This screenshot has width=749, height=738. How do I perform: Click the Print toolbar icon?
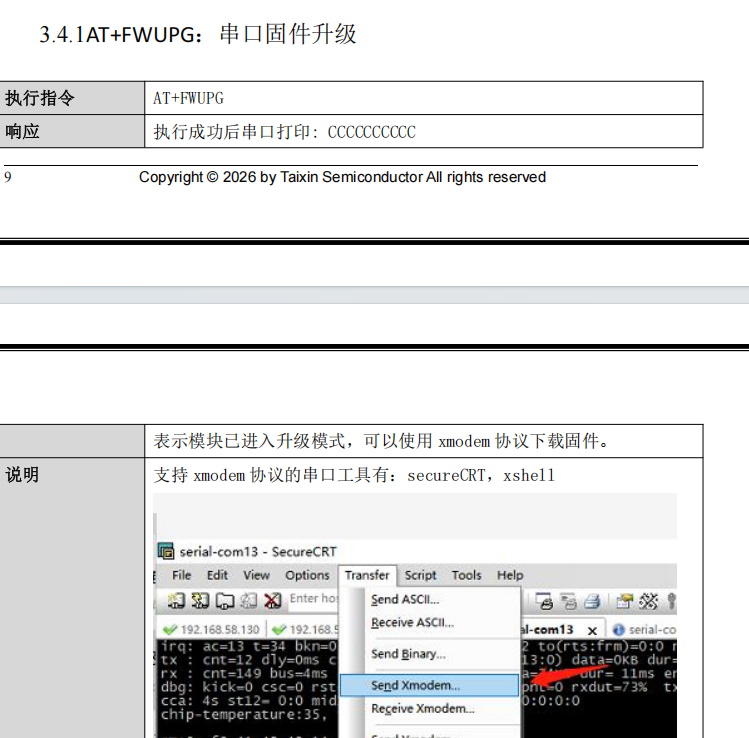click(593, 601)
